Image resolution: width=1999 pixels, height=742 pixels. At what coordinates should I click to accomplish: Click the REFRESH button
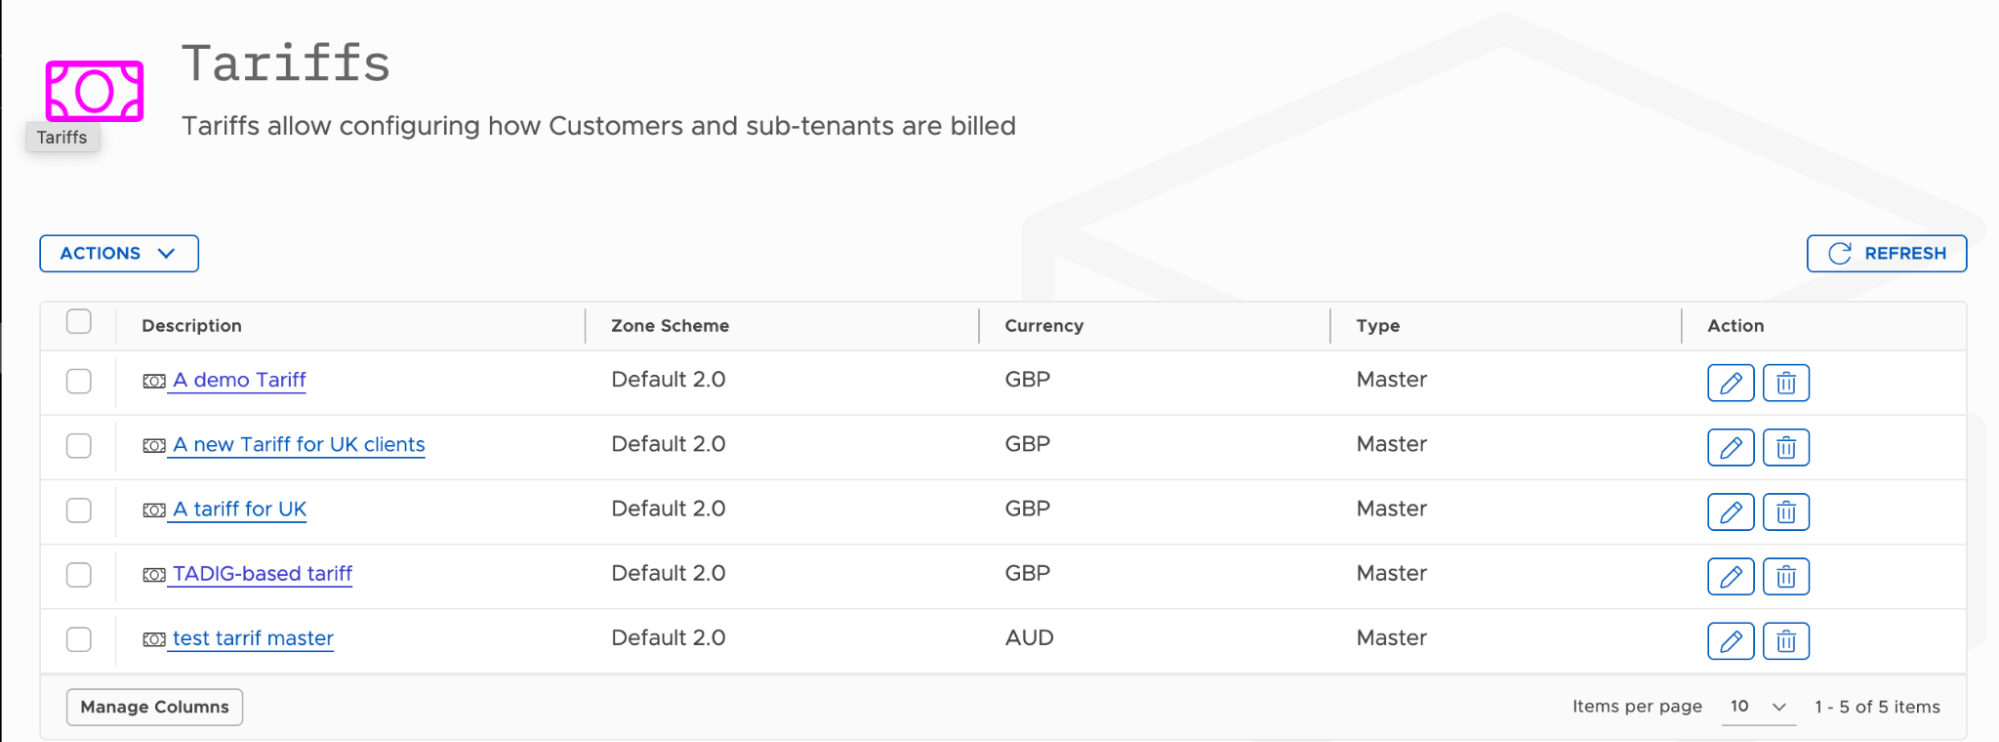pos(1886,253)
